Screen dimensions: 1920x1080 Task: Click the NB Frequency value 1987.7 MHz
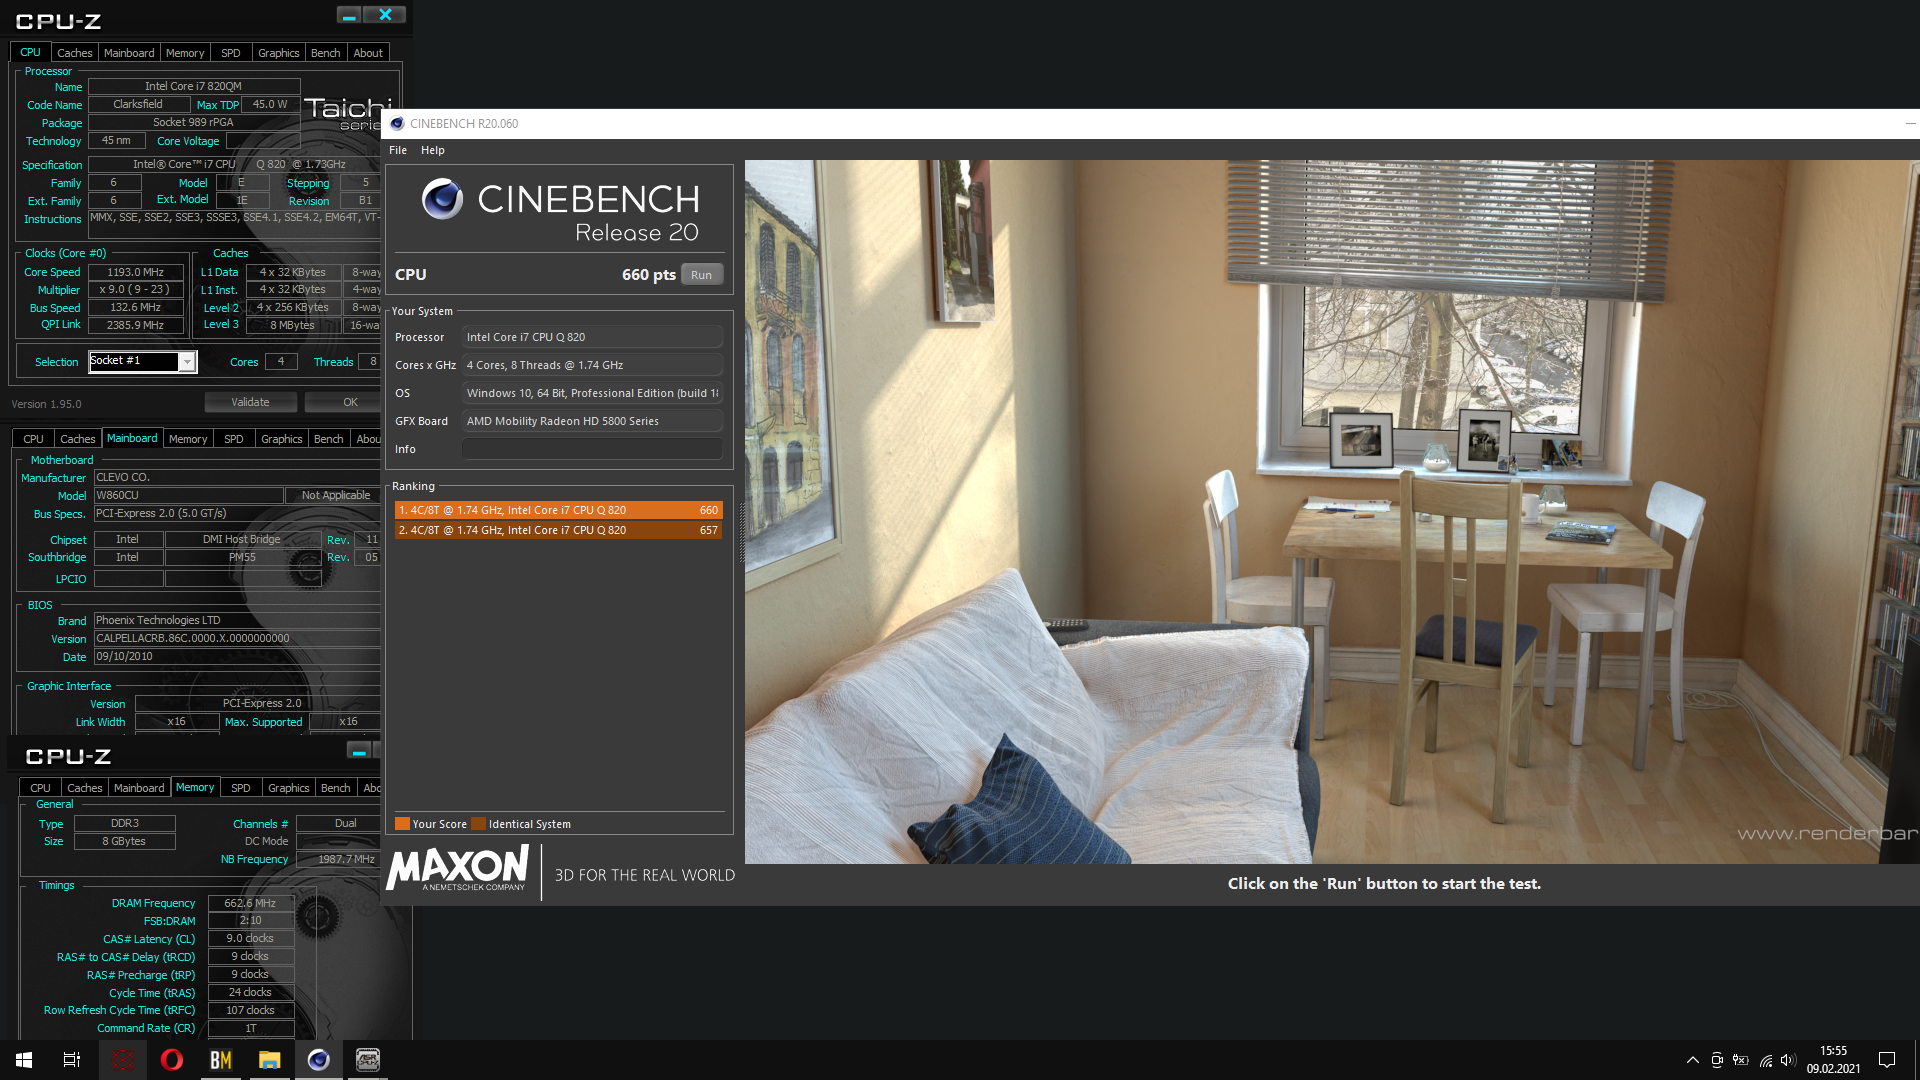[x=339, y=859]
